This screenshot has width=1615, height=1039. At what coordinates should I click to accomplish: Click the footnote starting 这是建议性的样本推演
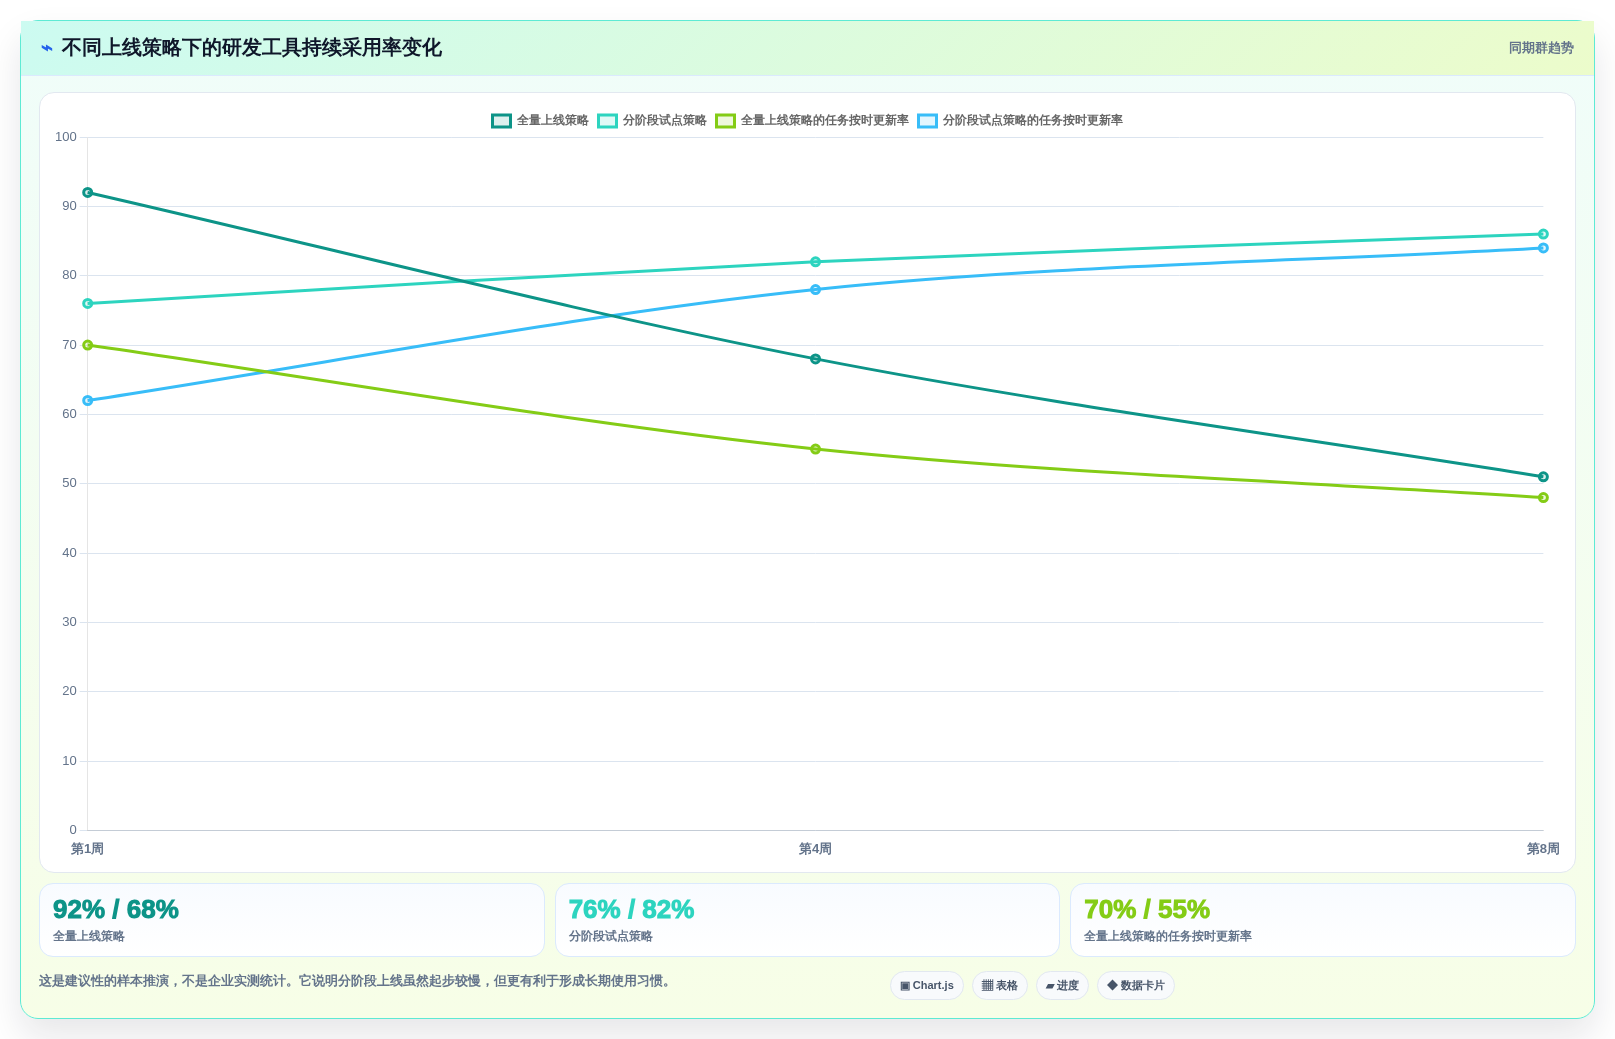click(357, 981)
